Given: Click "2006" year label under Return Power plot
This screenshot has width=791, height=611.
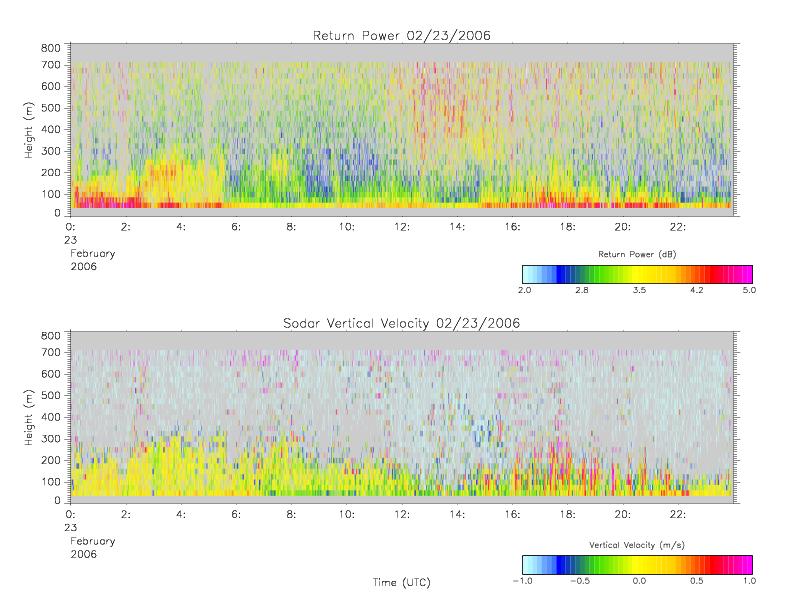Looking at the screenshot, I should tap(83, 266).
